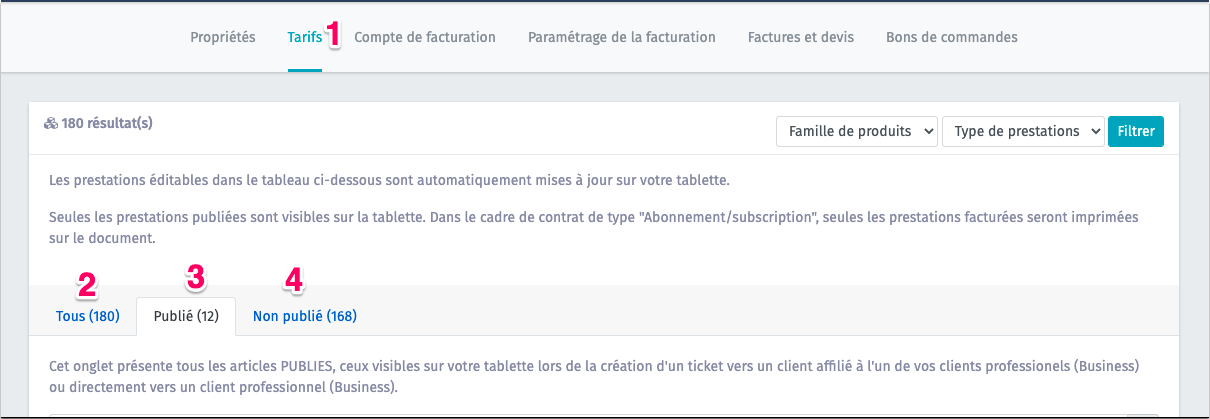
Task: Click the cubes icon beside the results count
Action: [51, 124]
